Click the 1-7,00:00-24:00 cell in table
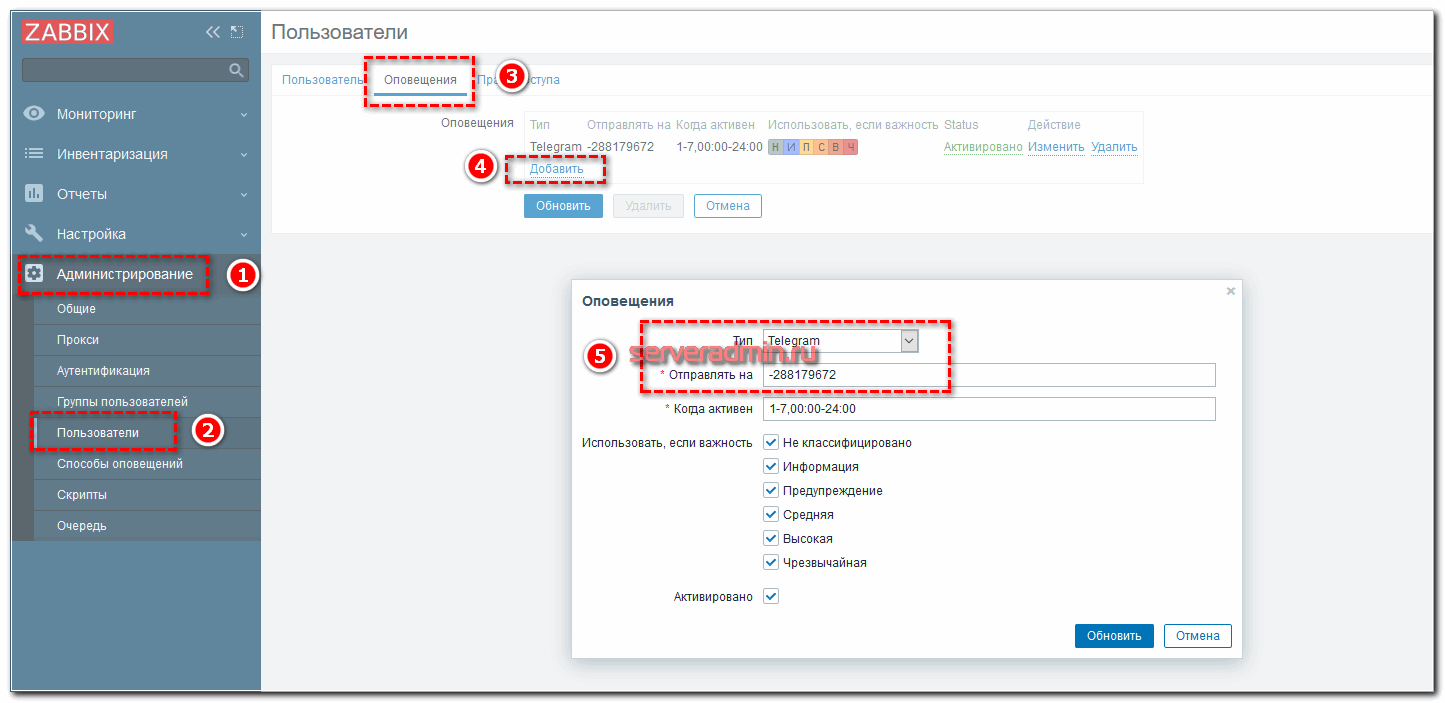This screenshot has width=1445, height=703. click(x=719, y=147)
